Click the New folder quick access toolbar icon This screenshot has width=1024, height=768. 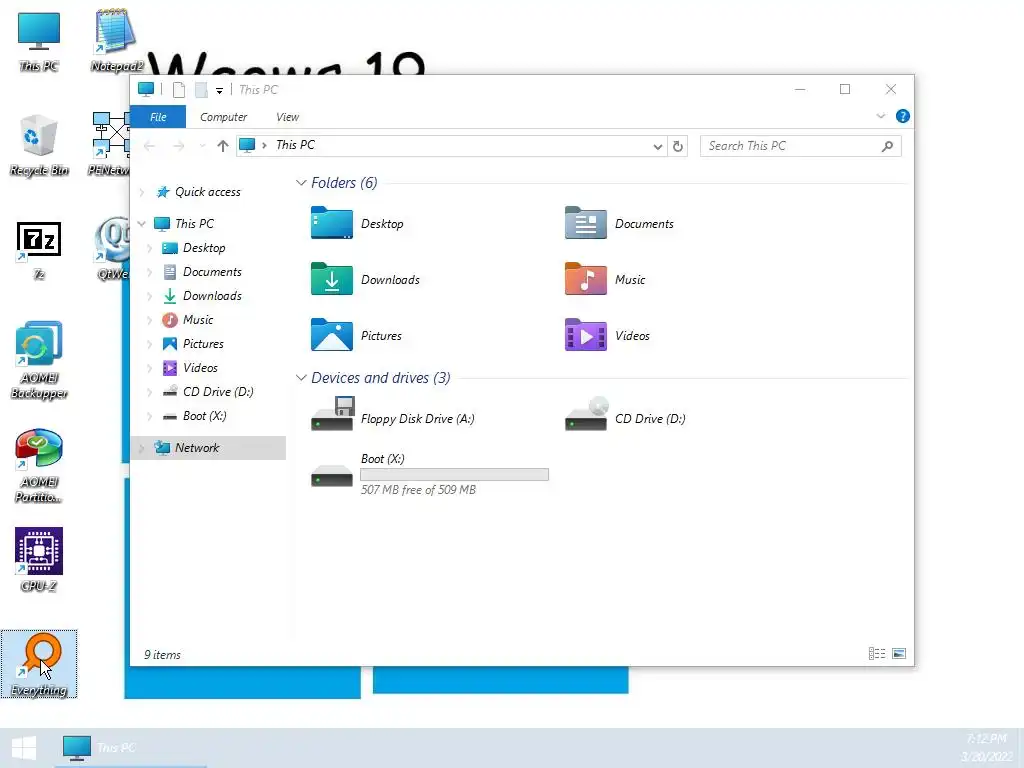pyautogui.click(x=201, y=90)
